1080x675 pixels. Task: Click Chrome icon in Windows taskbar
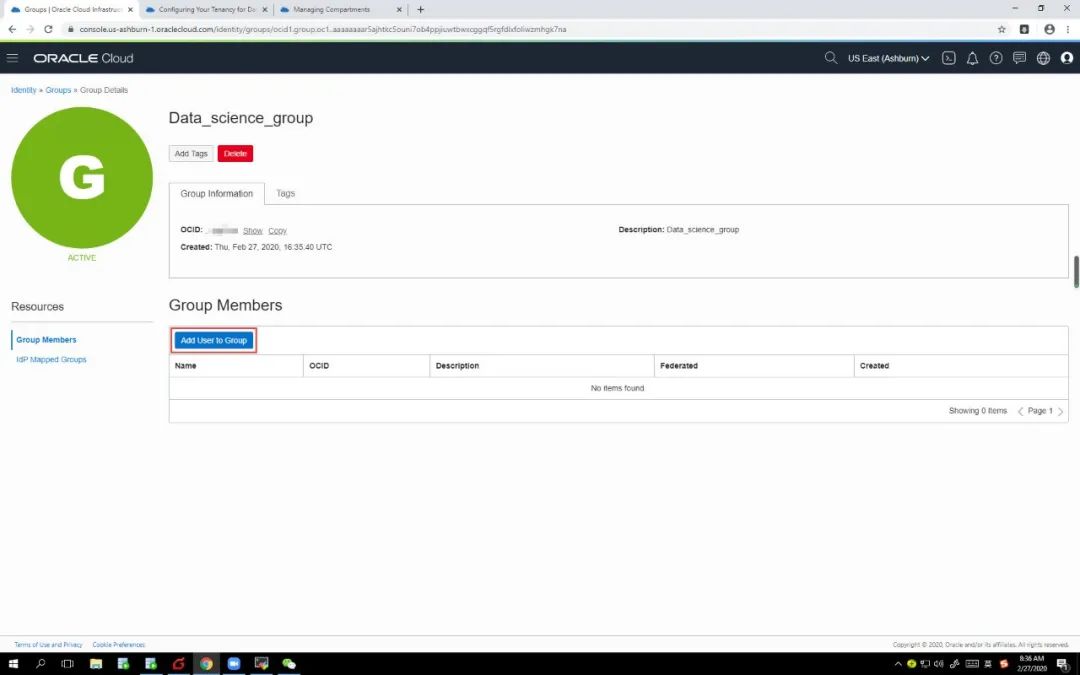[x=206, y=663]
